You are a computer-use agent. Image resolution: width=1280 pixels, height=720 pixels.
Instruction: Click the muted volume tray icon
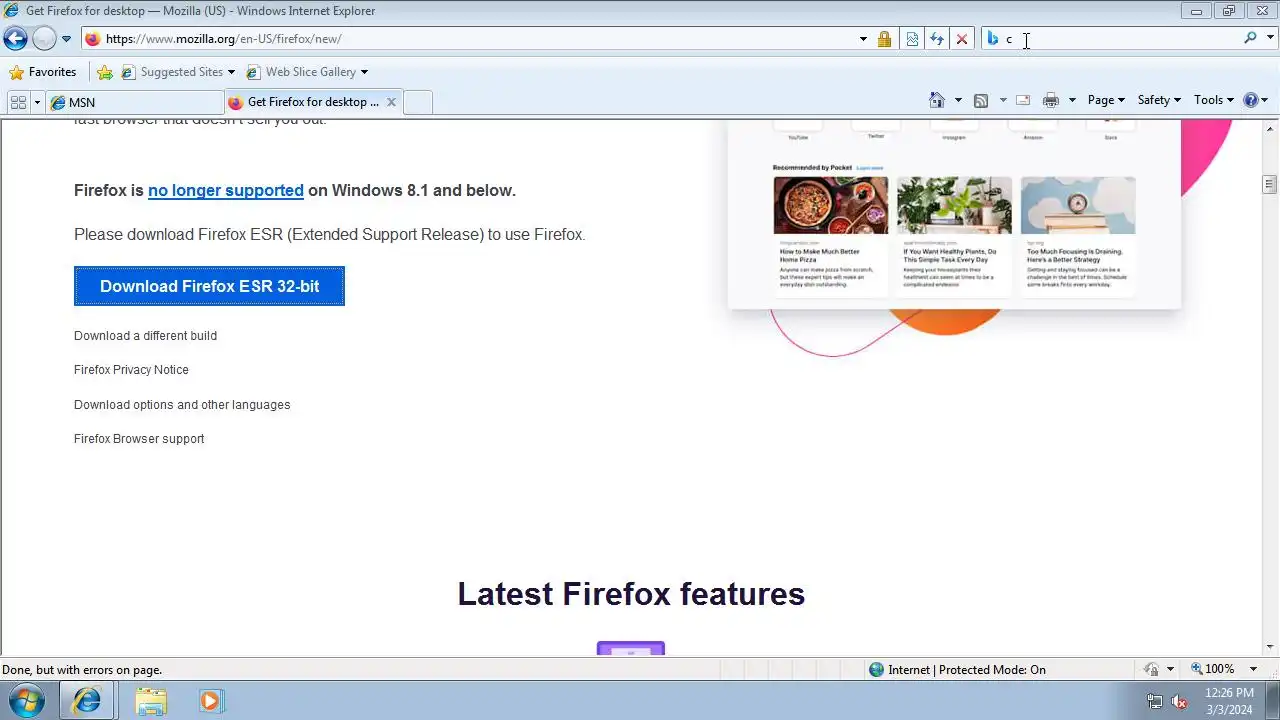(x=1179, y=701)
